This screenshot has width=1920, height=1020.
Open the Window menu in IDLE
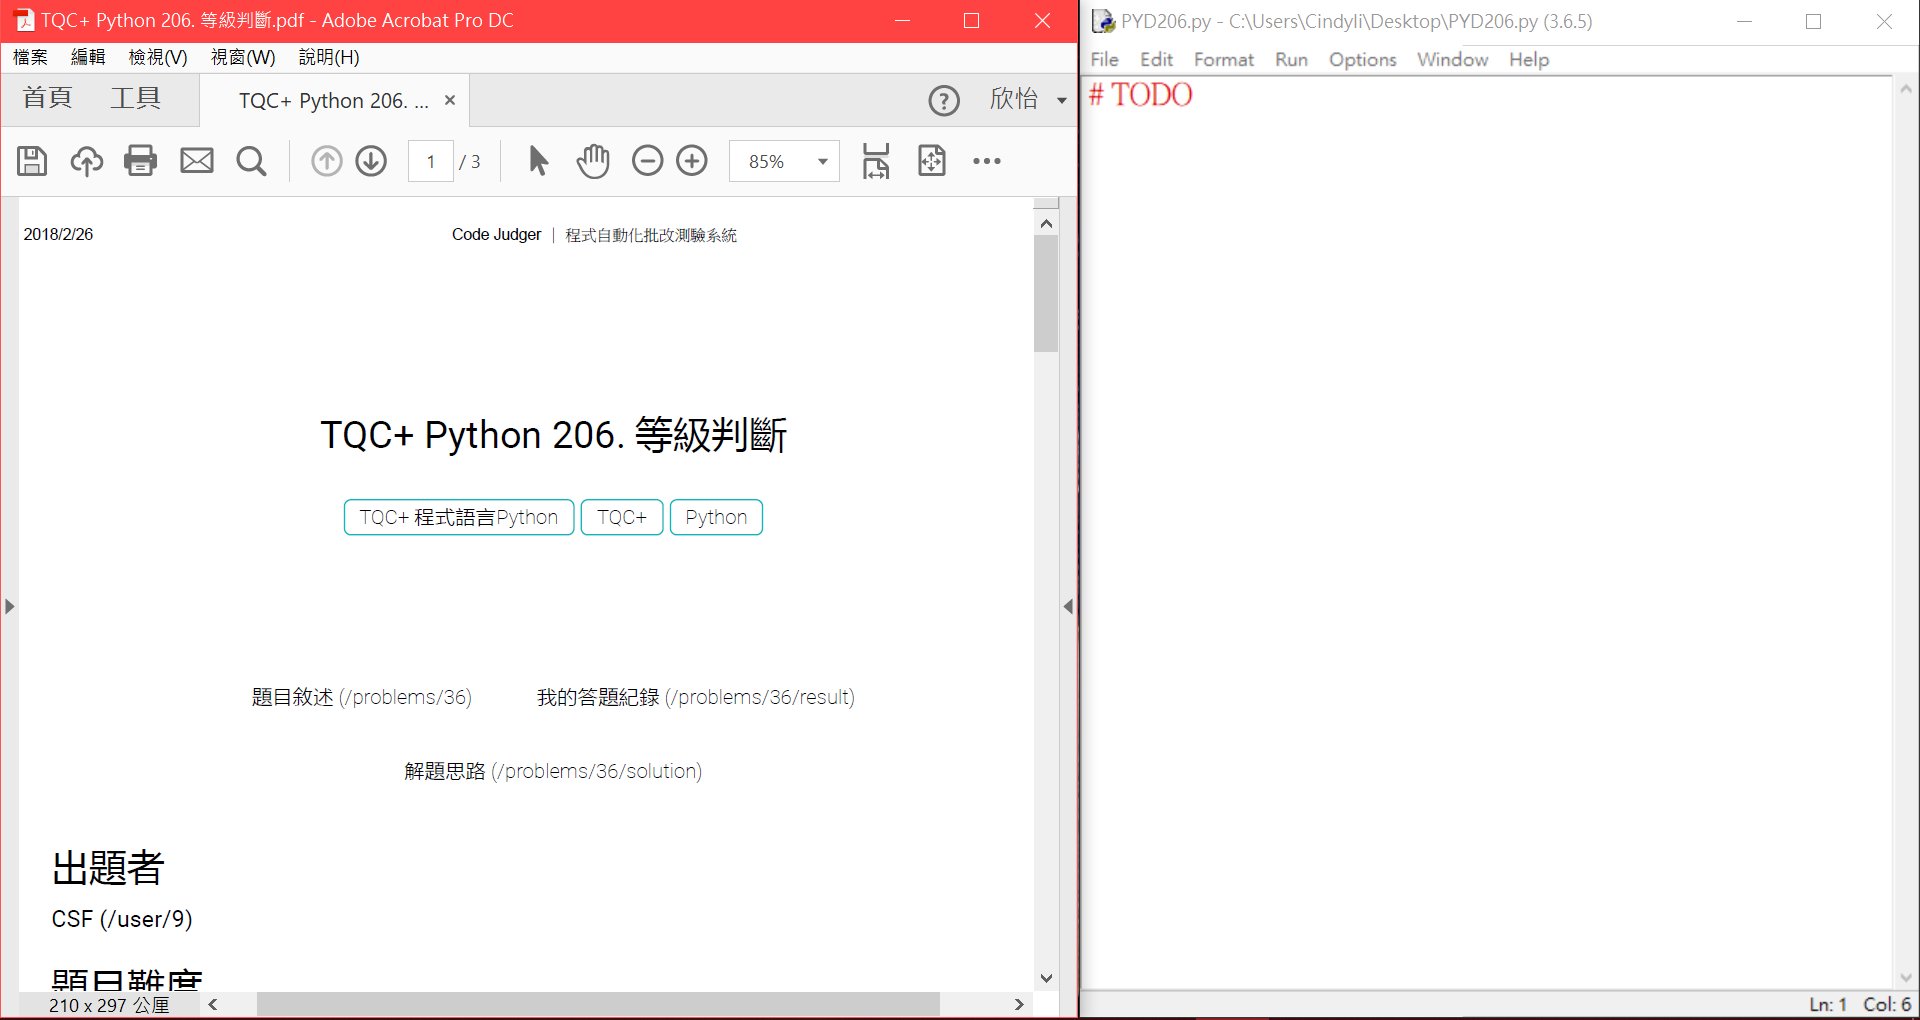[1452, 59]
